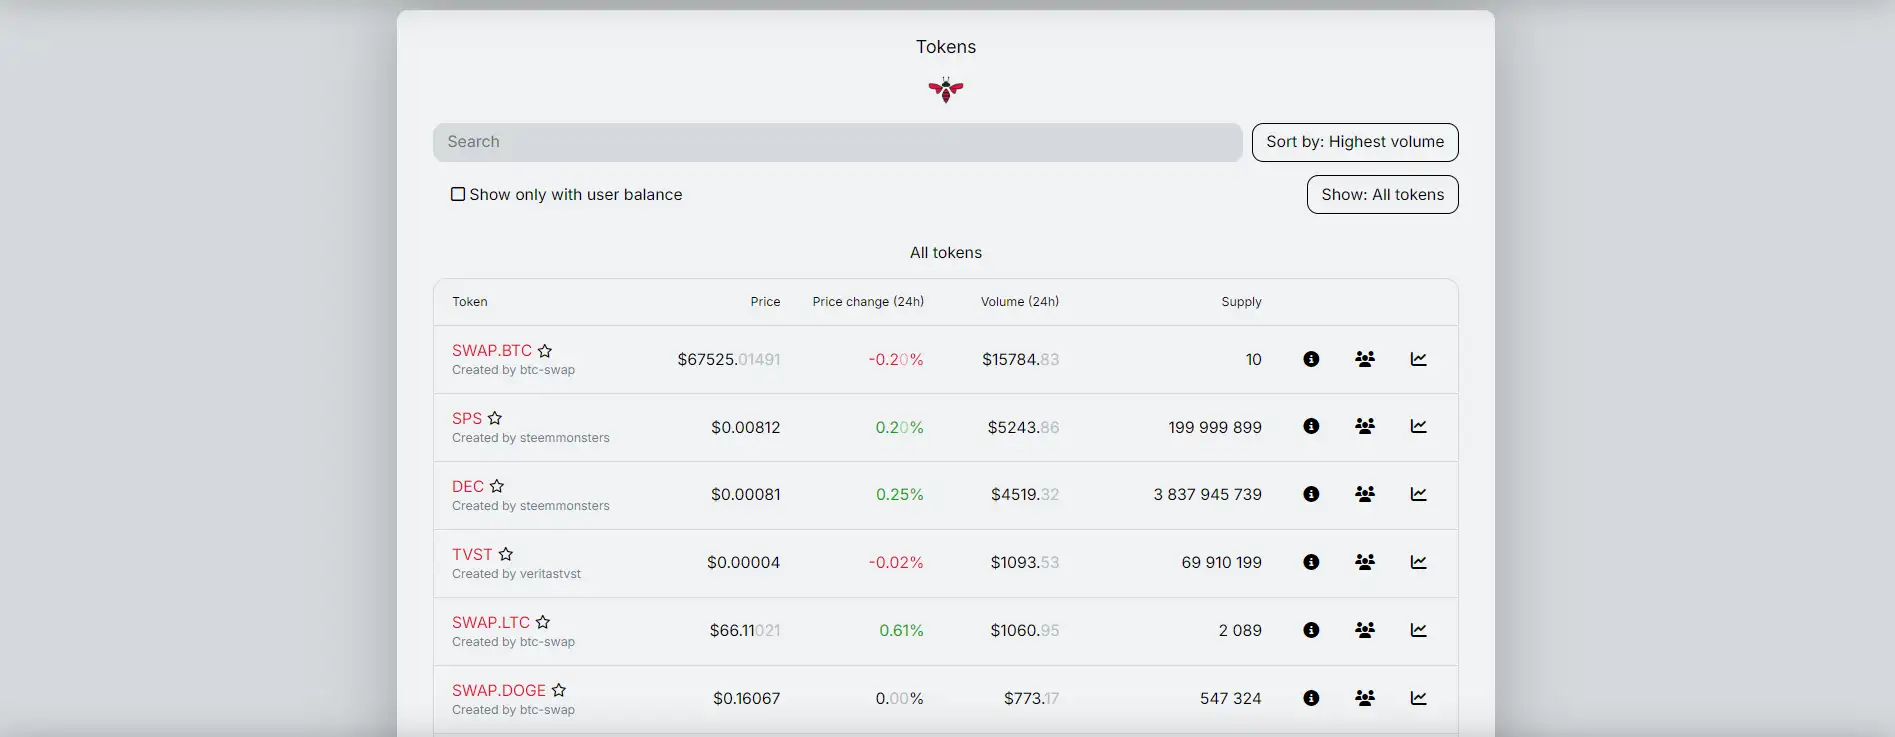This screenshot has width=1895, height=737.
Task: Click the Price change (24h) column header
Action: pos(867,302)
